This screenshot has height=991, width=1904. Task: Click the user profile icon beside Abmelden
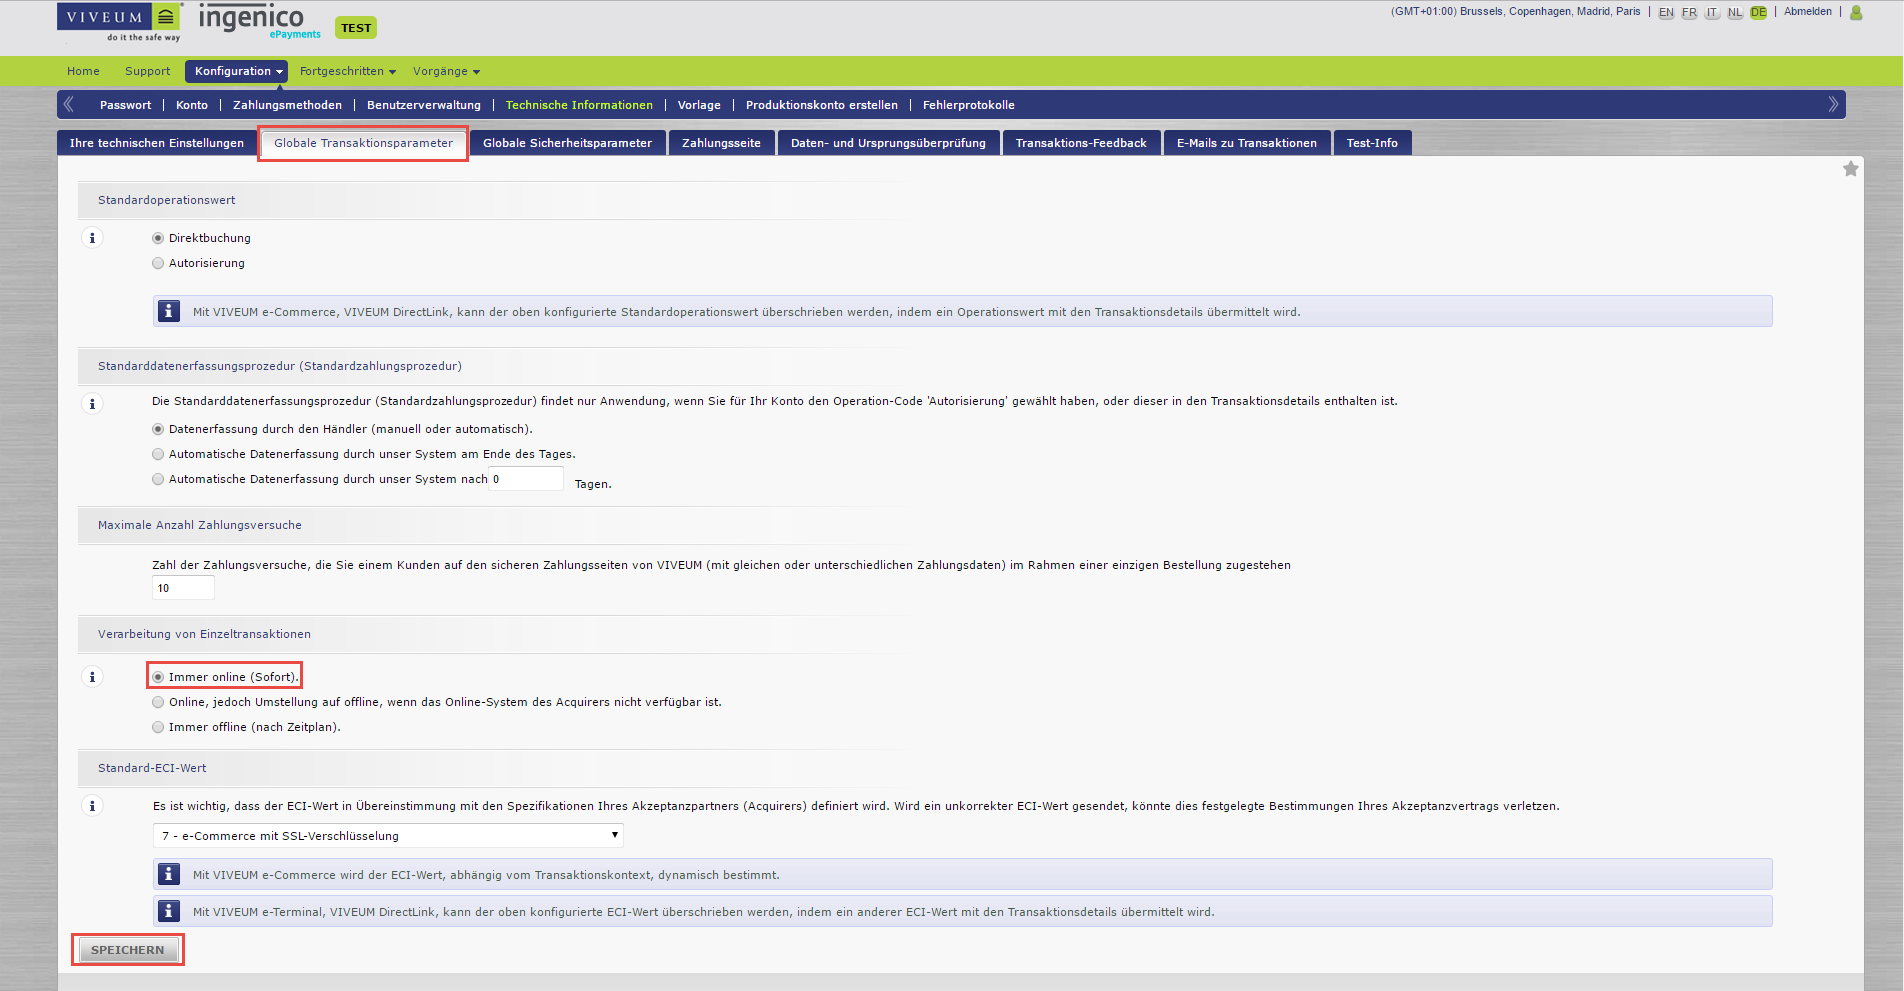click(x=1856, y=13)
